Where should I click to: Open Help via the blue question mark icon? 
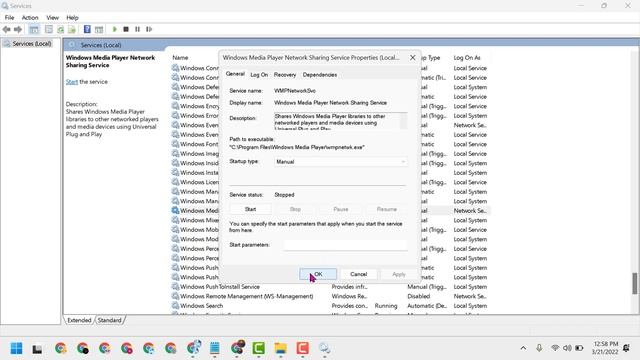(87, 29)
